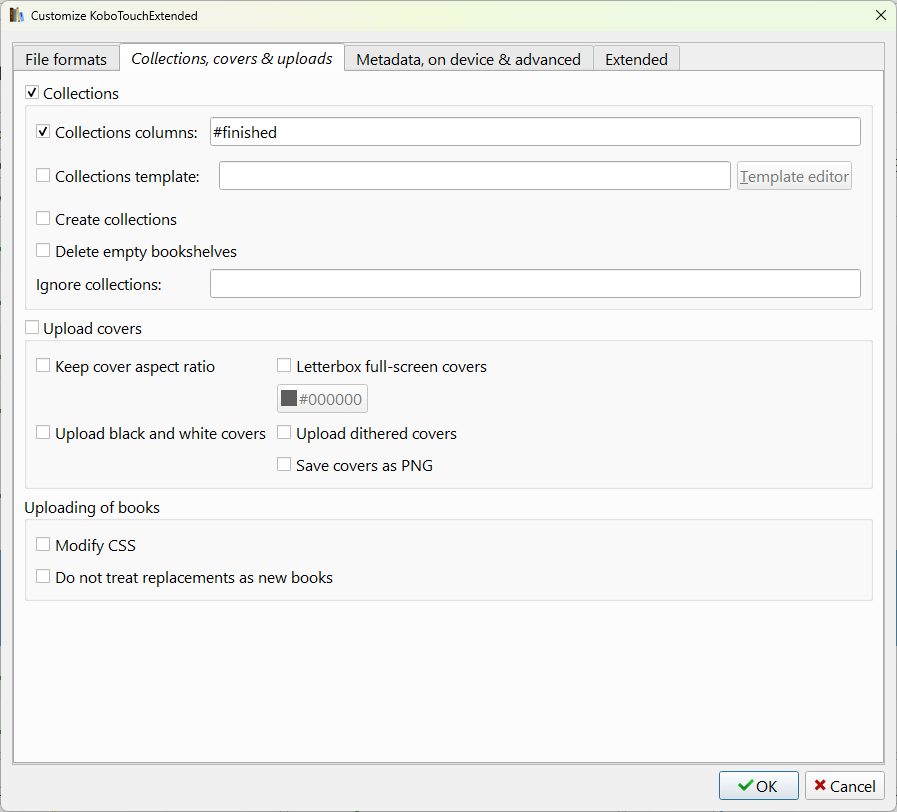Open the File formats tab
897x812 pixels.
66,59
